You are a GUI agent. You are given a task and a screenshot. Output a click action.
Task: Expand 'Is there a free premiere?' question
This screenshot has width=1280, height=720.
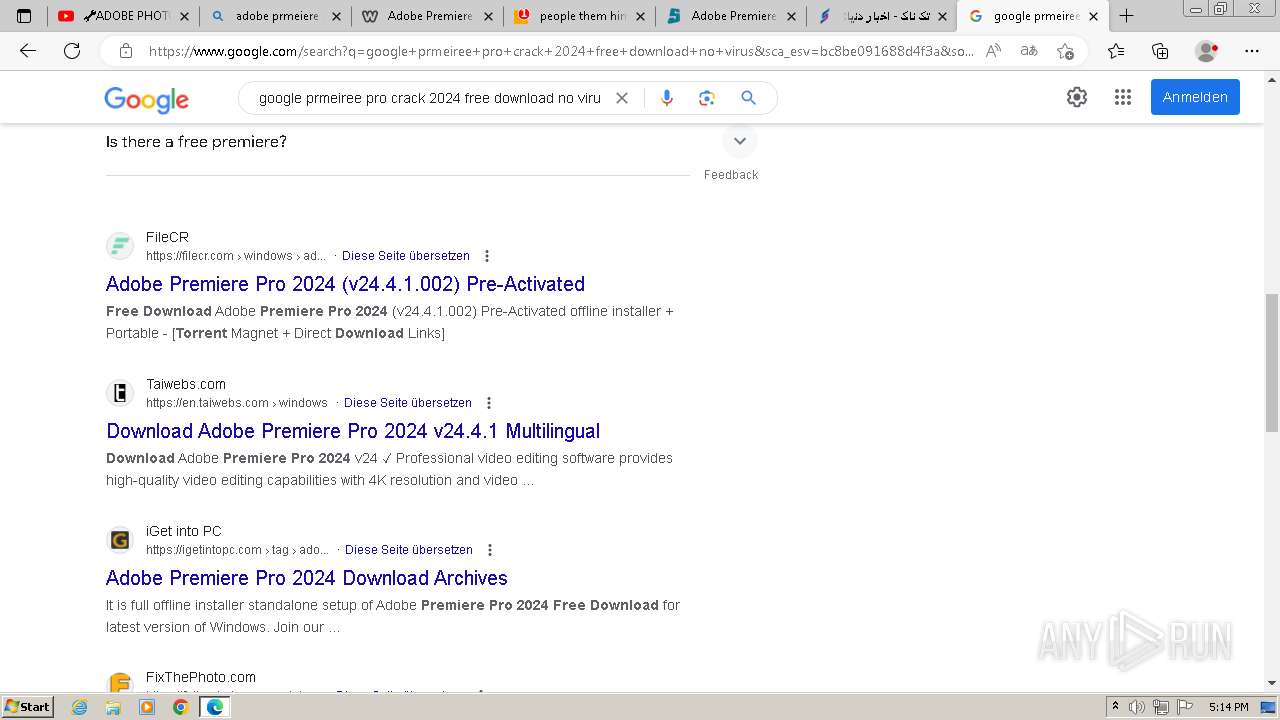tap(740, 141)
